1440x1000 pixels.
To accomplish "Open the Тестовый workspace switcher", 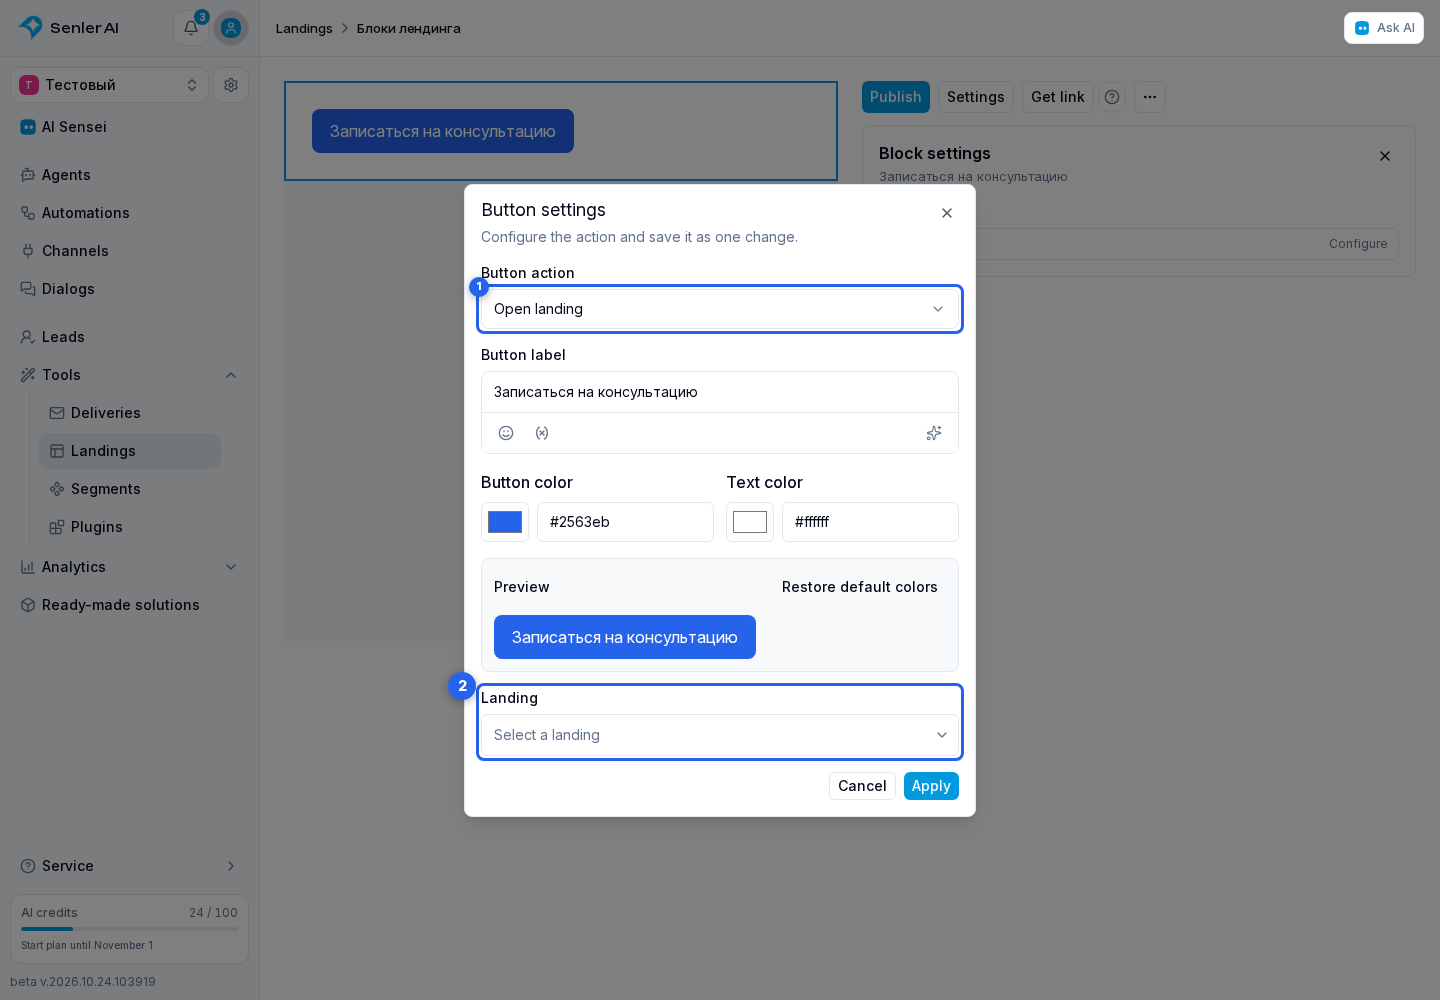I will tap(110, 85).
